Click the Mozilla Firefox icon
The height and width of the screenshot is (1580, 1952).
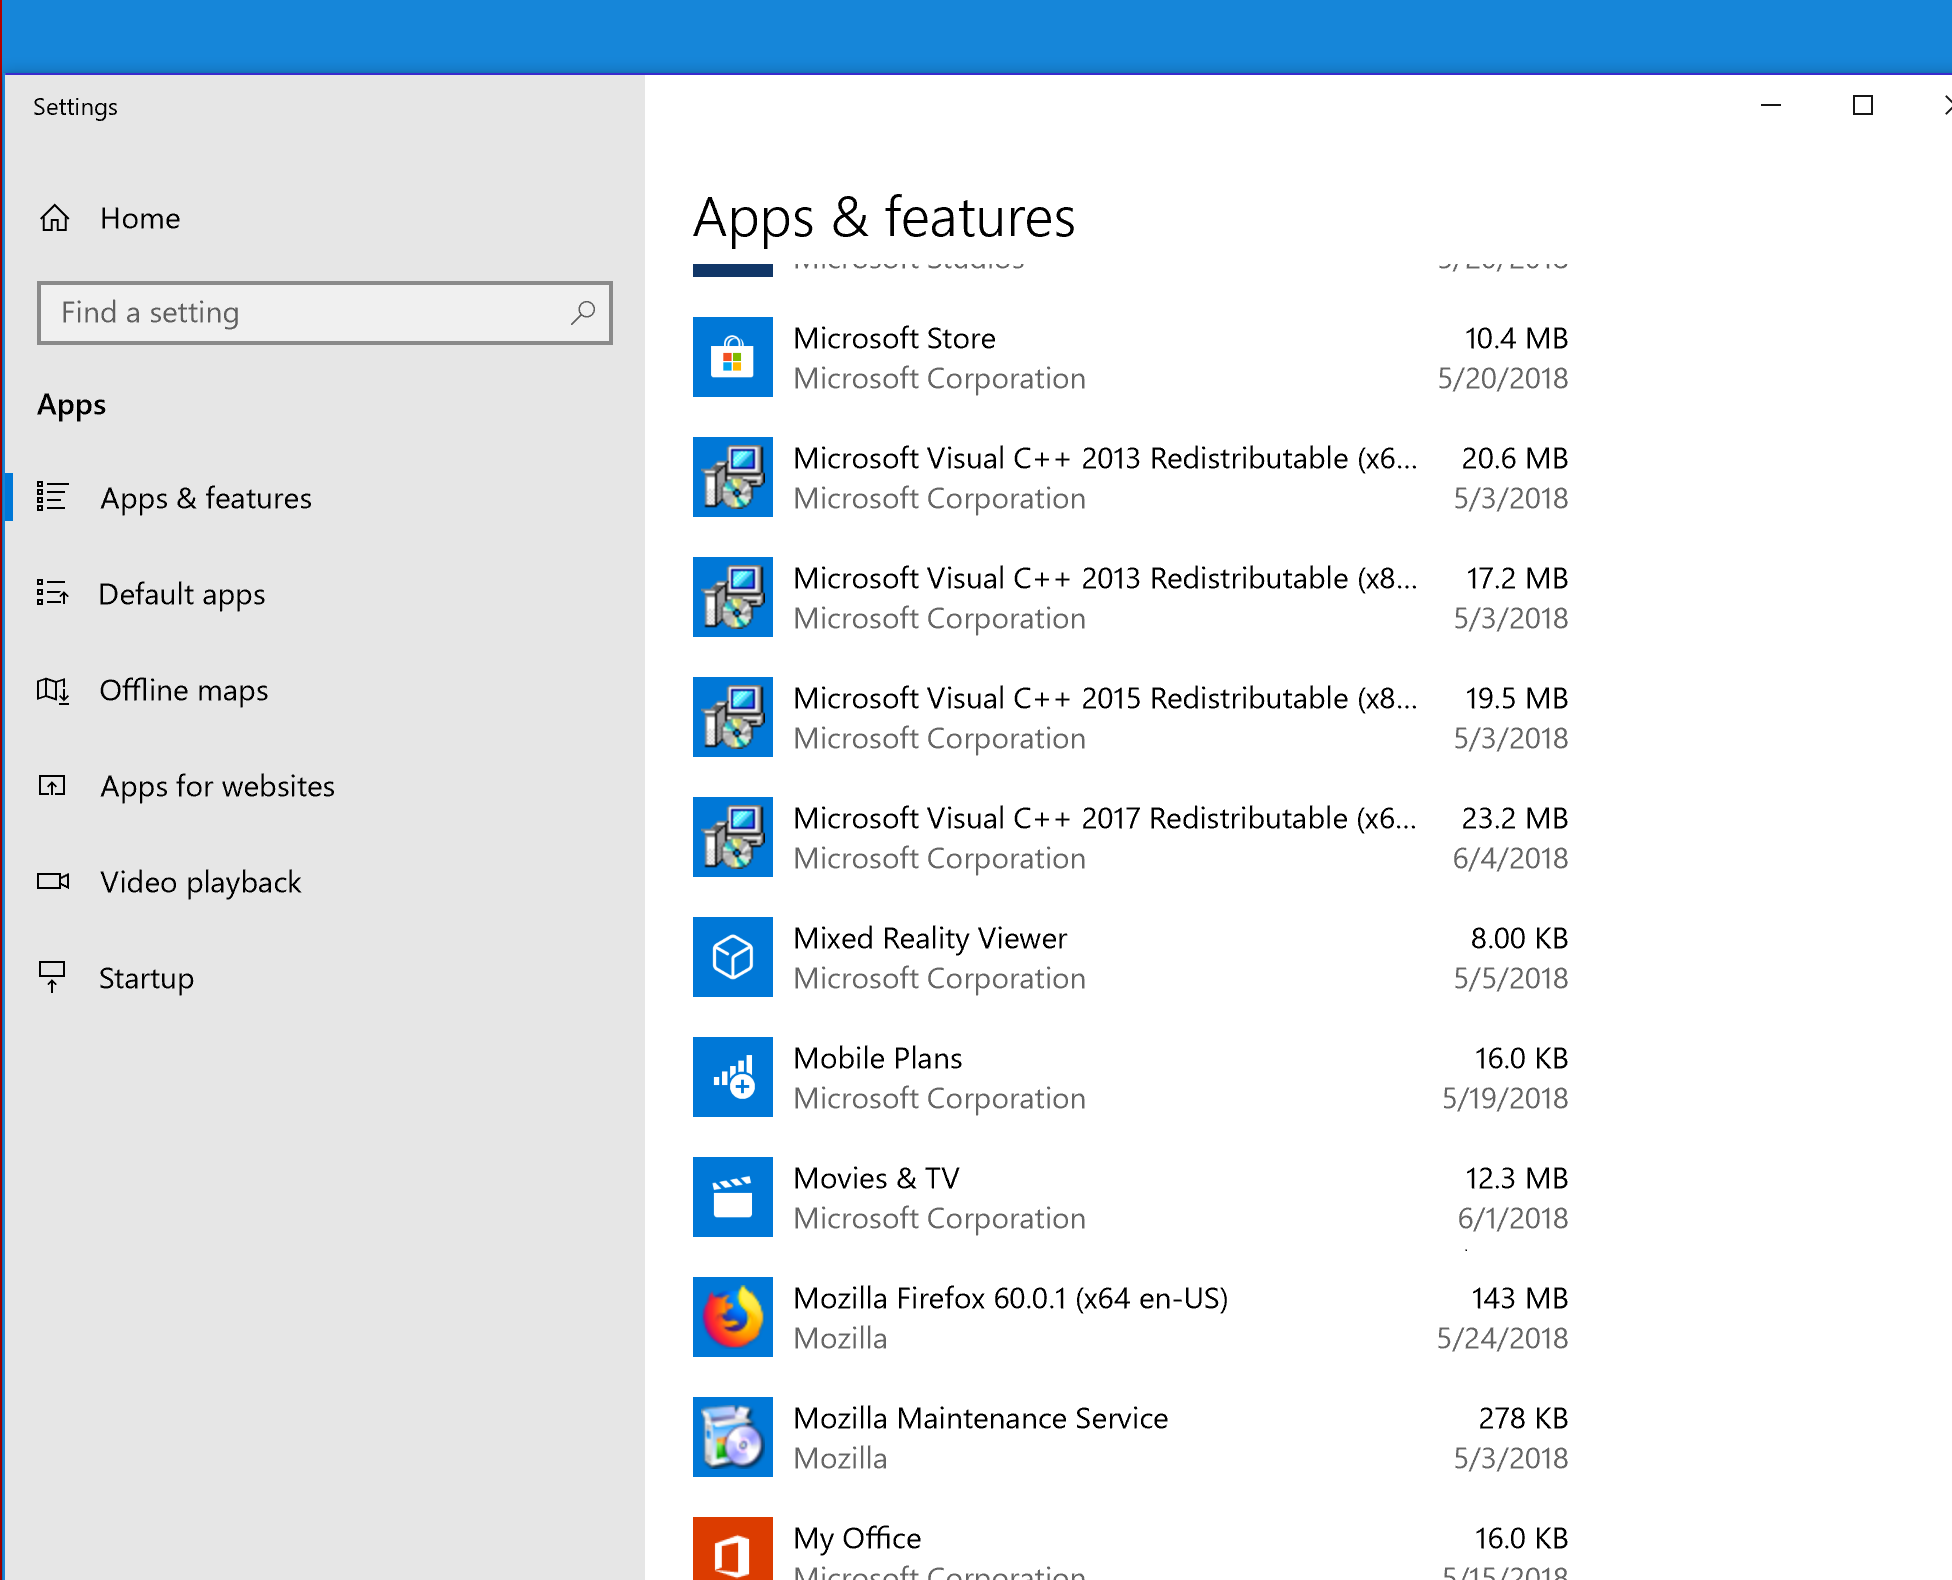732,1317
